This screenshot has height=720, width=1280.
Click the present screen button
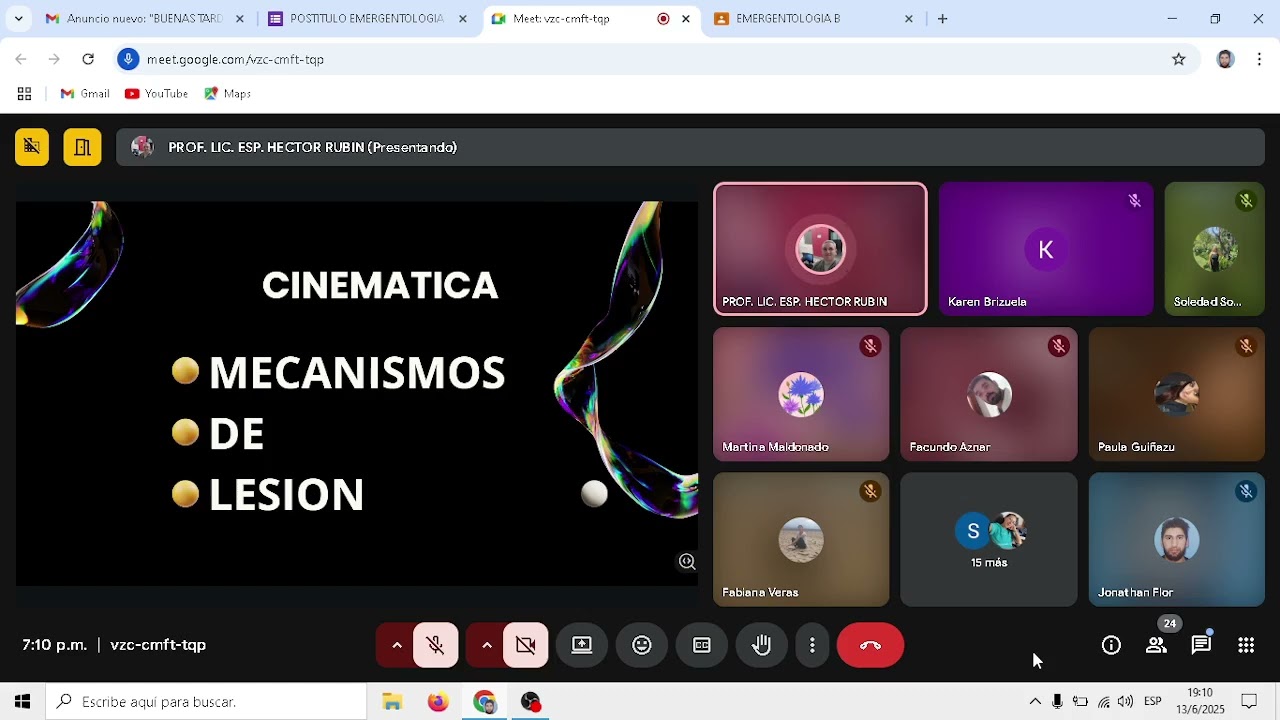point(582,645)
